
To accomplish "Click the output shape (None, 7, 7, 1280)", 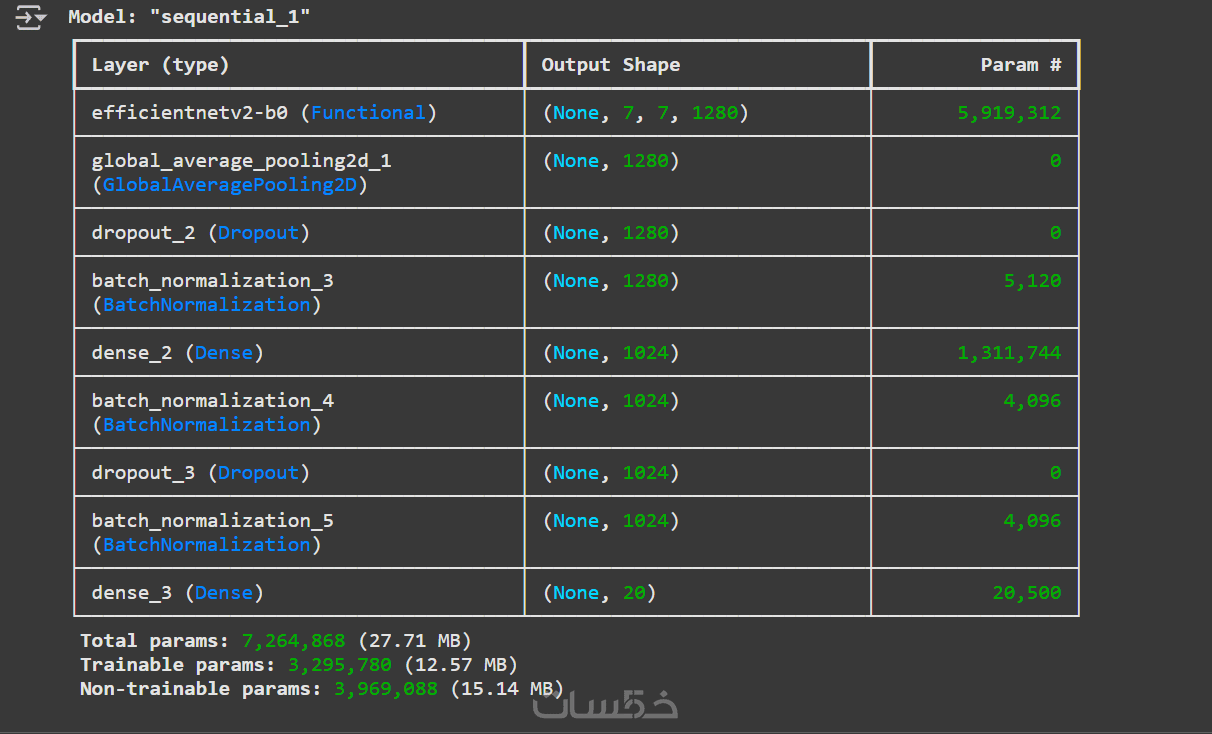I will coord(645,113).
